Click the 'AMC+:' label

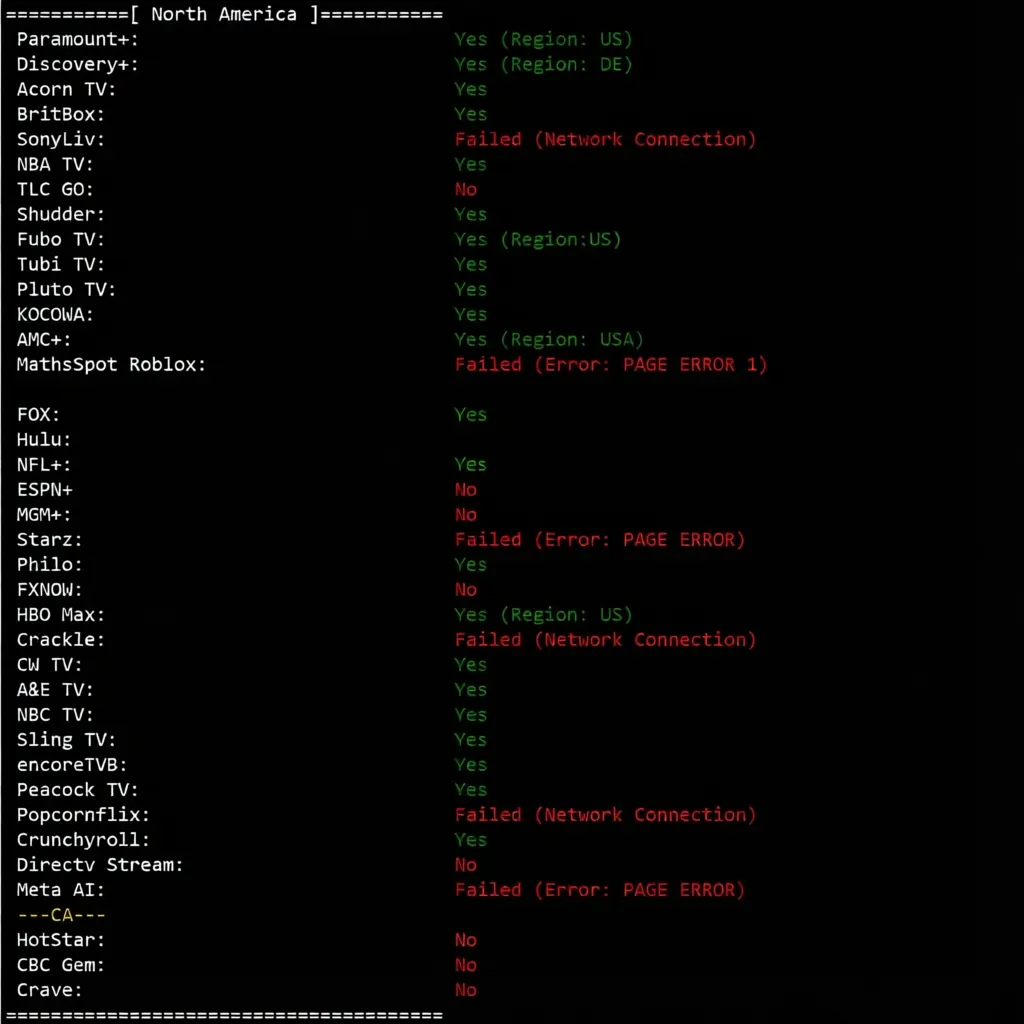[x=44, y=340]
